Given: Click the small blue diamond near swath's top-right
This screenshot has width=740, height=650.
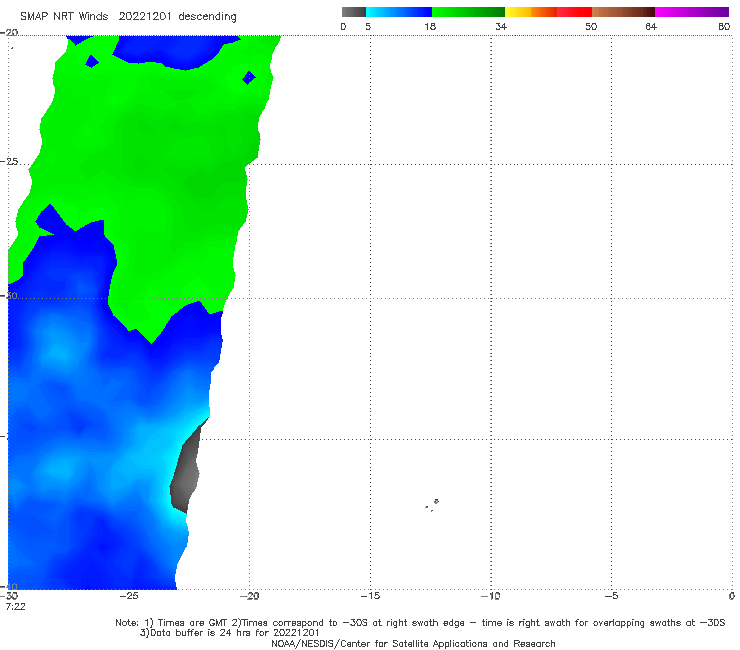Looking at the screenshot, I should tap(249, 77).
